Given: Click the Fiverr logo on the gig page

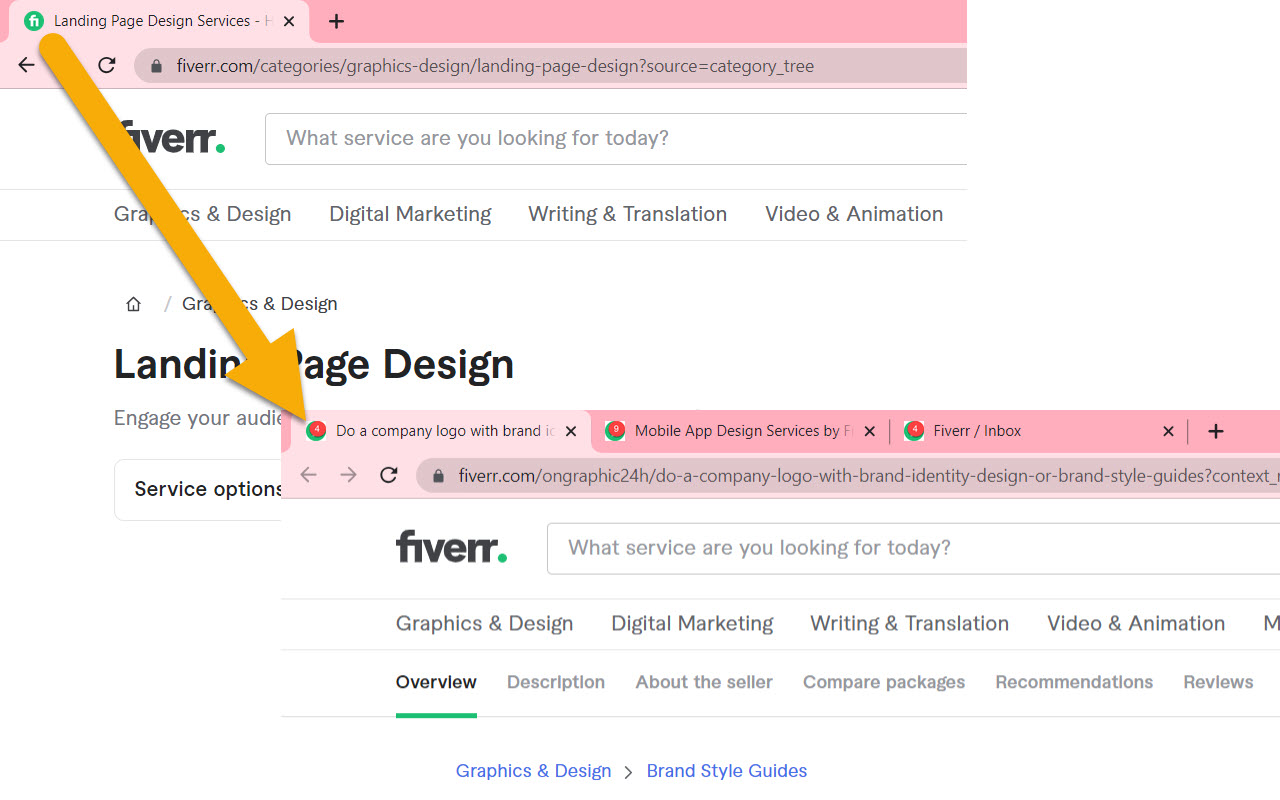Looking at the screenshot, I should (451, 547).
